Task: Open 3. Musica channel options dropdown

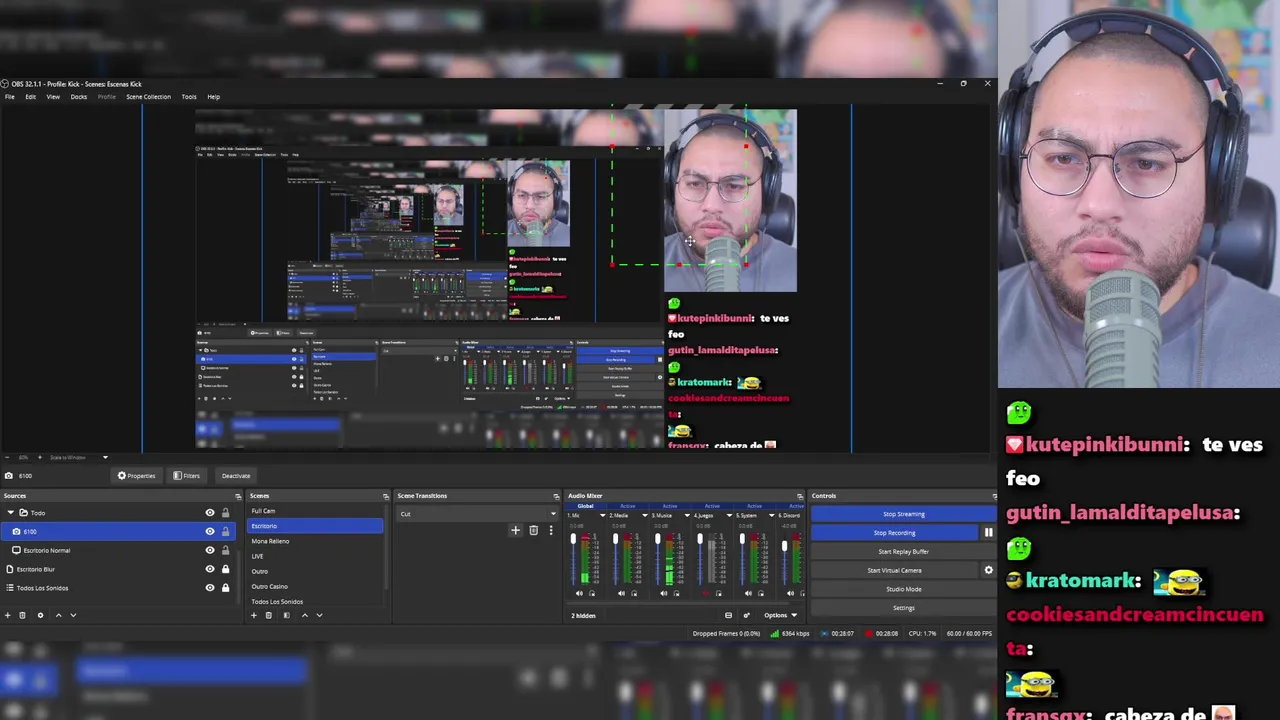Action: [x=687, y=515]
